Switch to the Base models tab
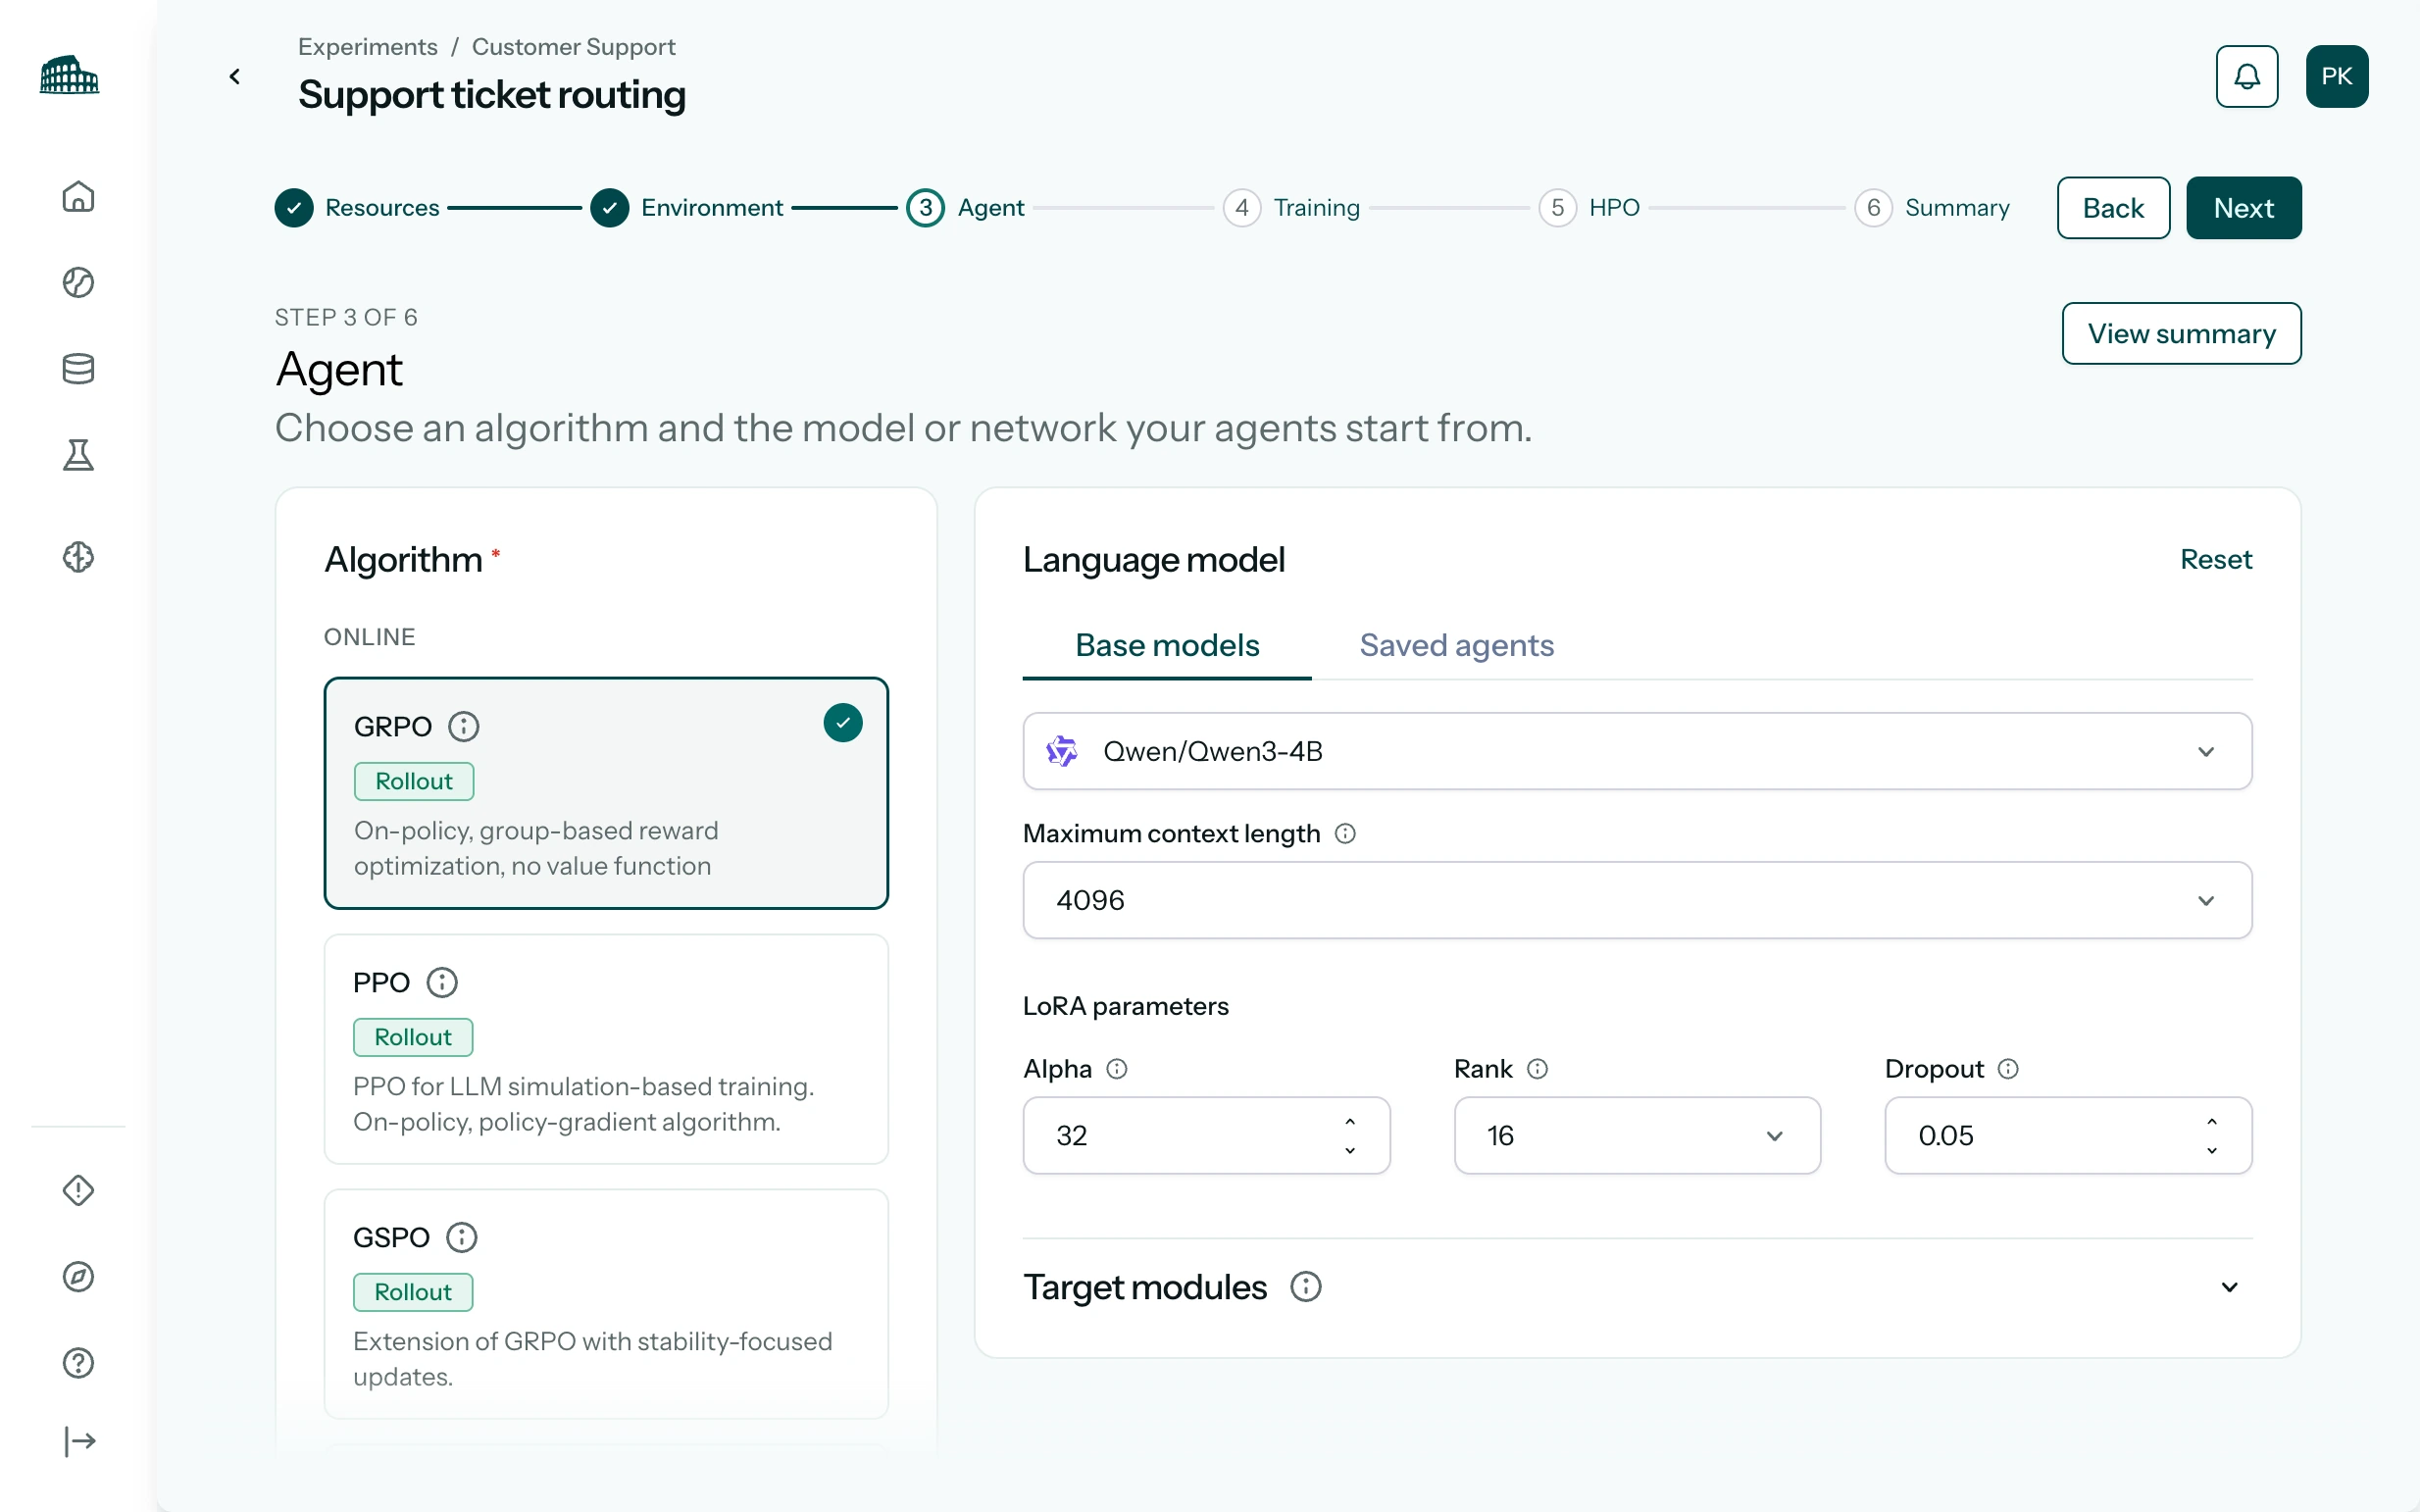This screenshot has height=1512, width=2420. pyautogui.click(x=1166, y=645)
